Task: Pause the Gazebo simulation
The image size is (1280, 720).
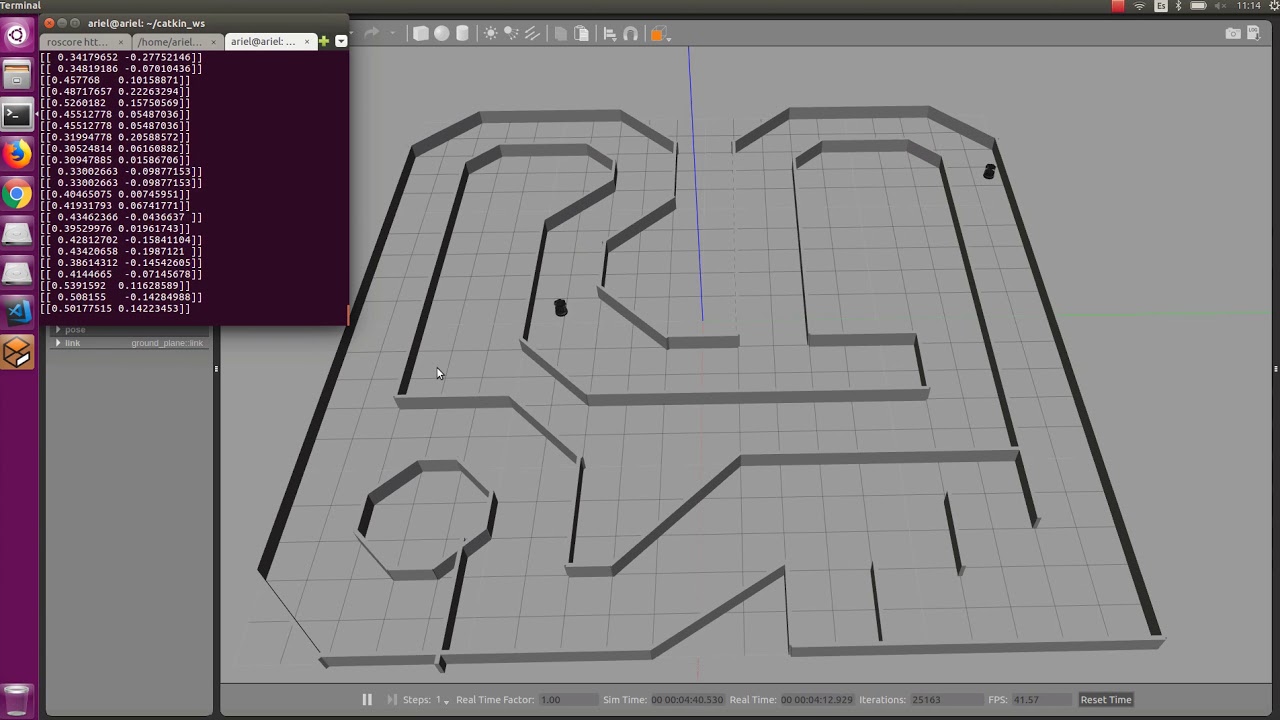Action: 367,699
